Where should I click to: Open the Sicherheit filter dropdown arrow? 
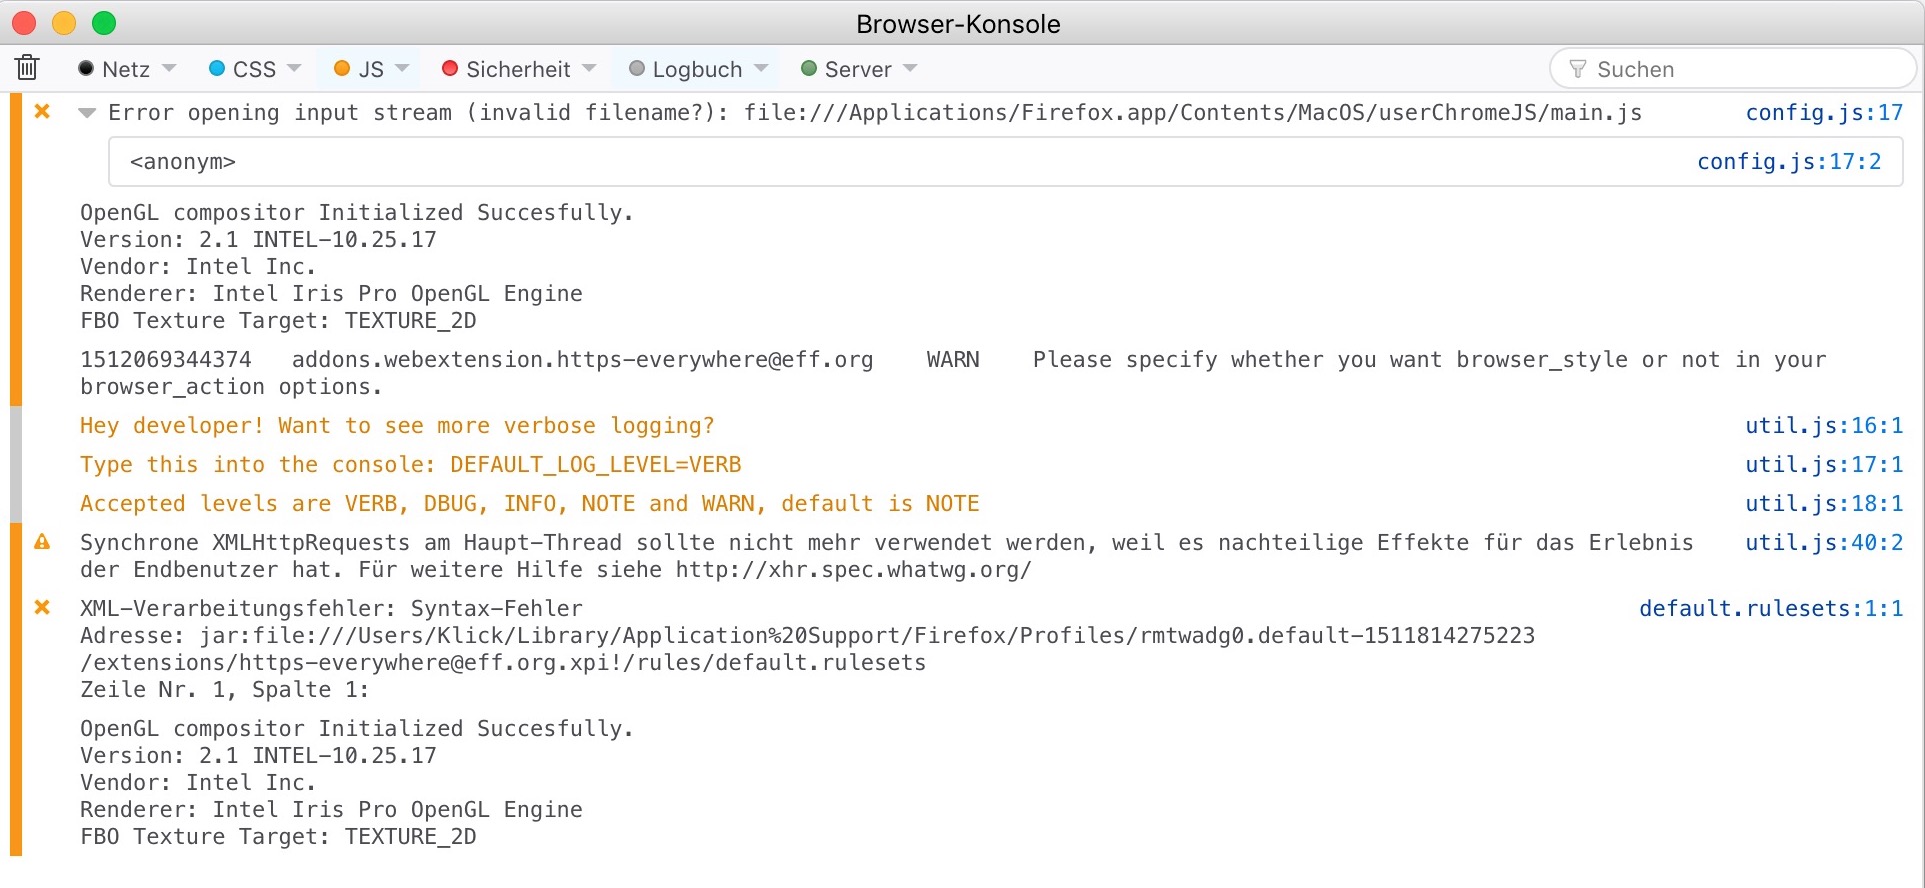pyautogui.click(x=589, y=68)
